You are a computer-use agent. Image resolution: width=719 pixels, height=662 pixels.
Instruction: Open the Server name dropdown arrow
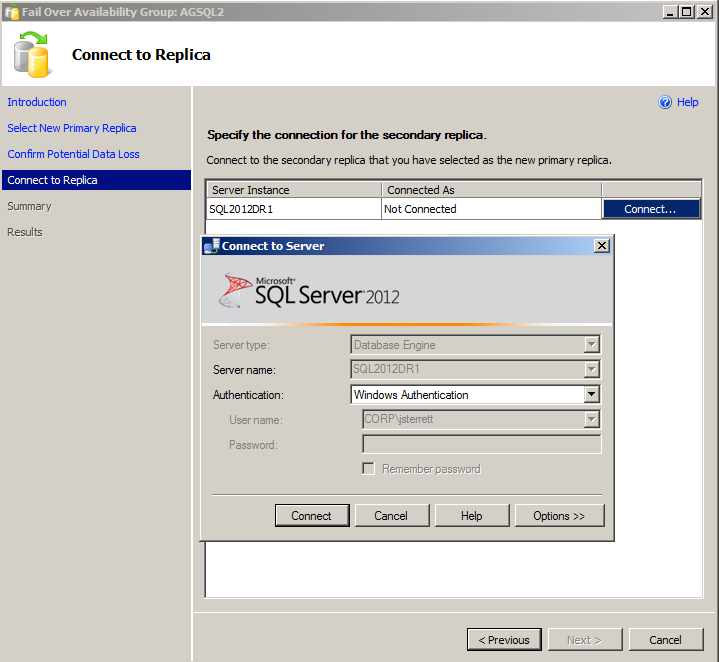(592, 370)
